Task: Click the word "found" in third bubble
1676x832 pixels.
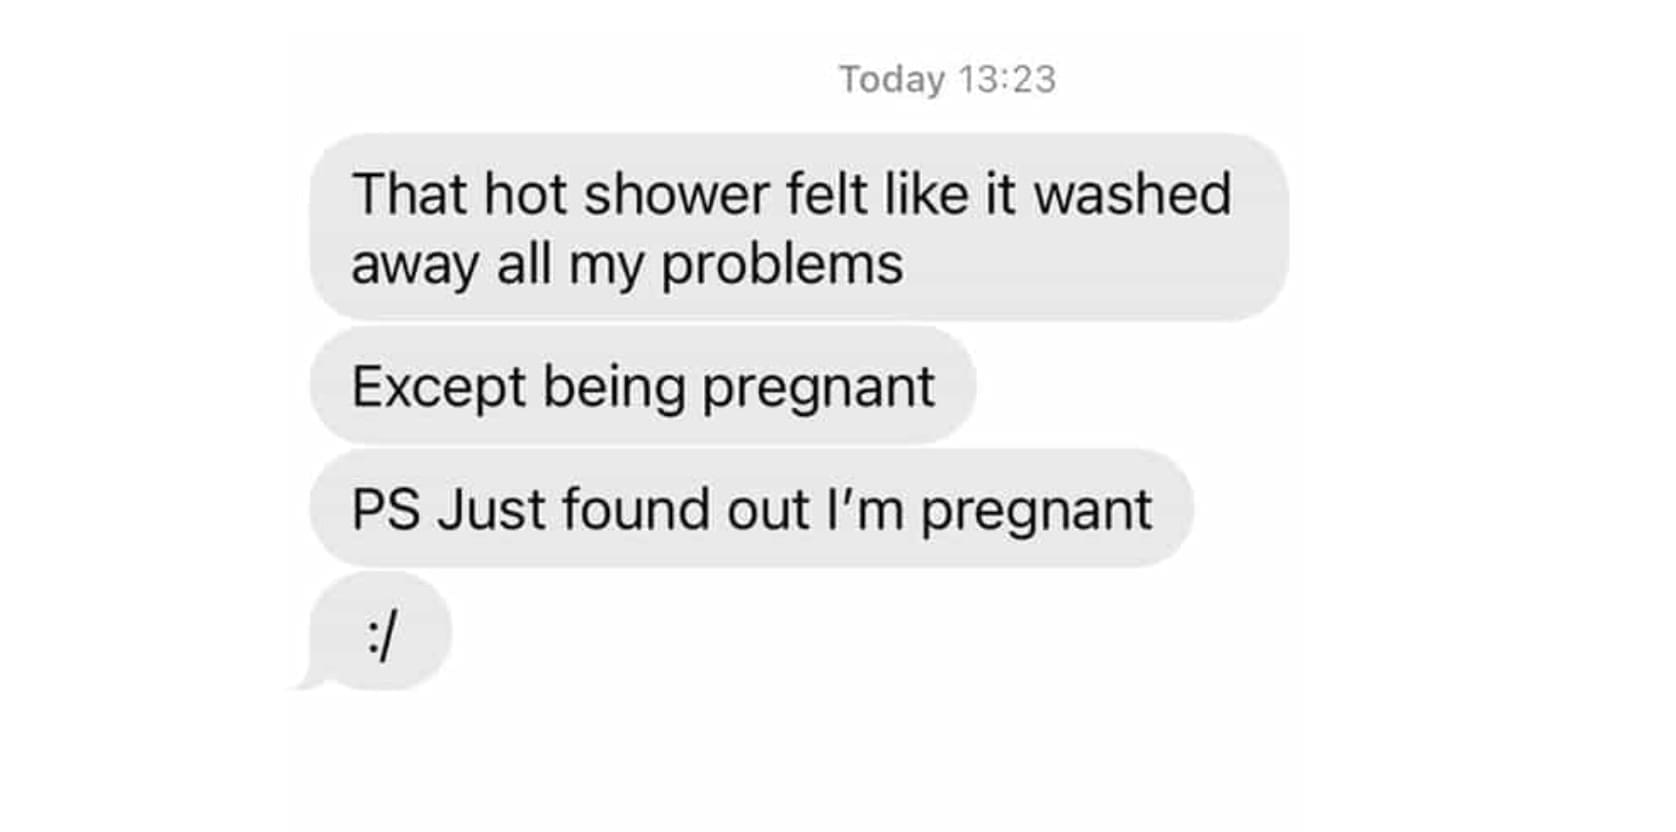Action: (x=635, y=510)
